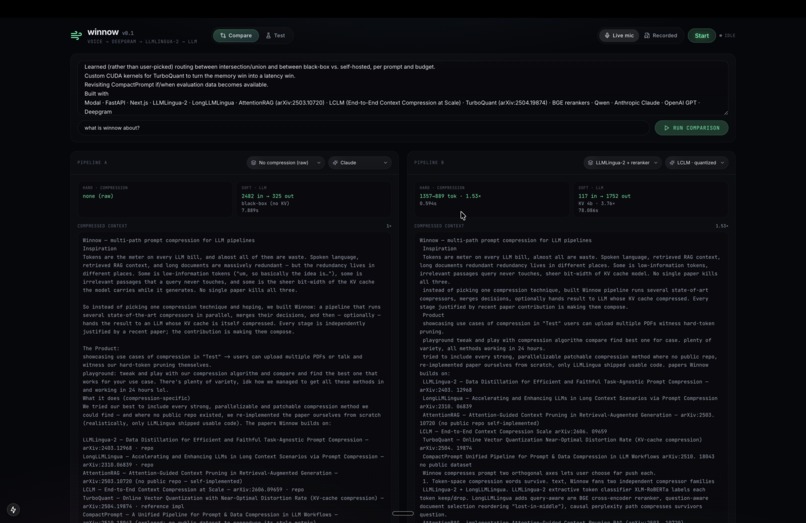
Task: Click the layers icon beside LLMLingua-2 + reranker
Action: click(590, 163)
